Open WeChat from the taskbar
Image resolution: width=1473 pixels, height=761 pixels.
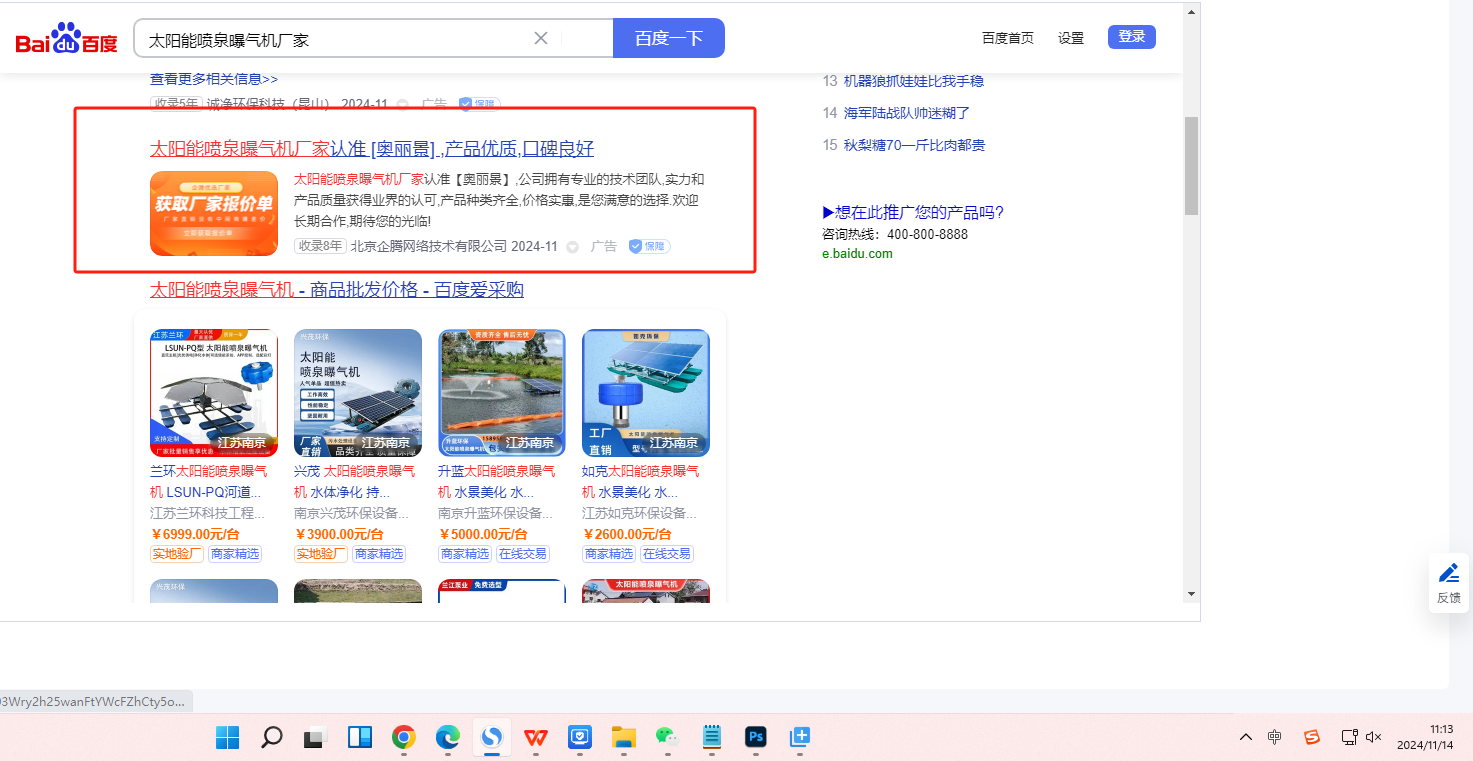(x=667, y=738)
